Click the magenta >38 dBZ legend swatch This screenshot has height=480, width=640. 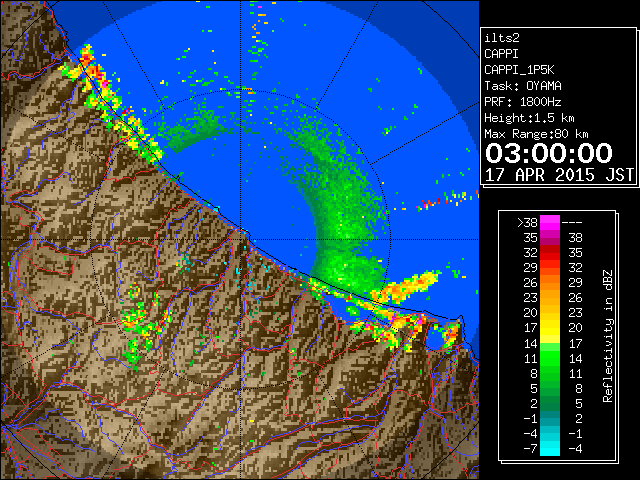(x=550, y=223)
